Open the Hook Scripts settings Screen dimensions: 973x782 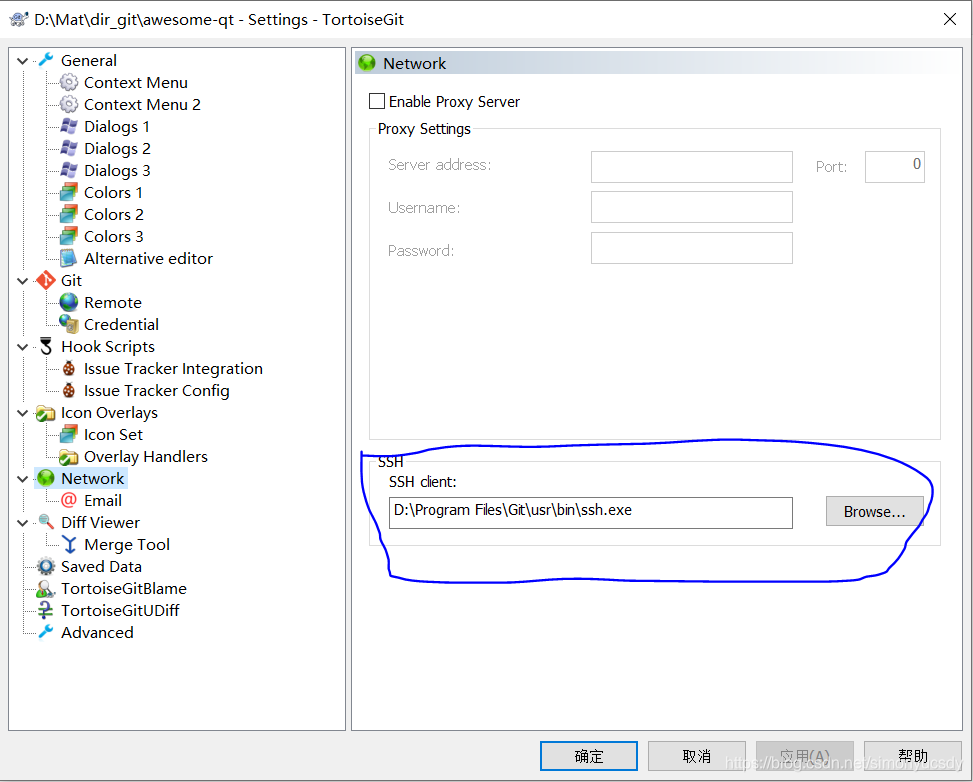coord(107,346)
